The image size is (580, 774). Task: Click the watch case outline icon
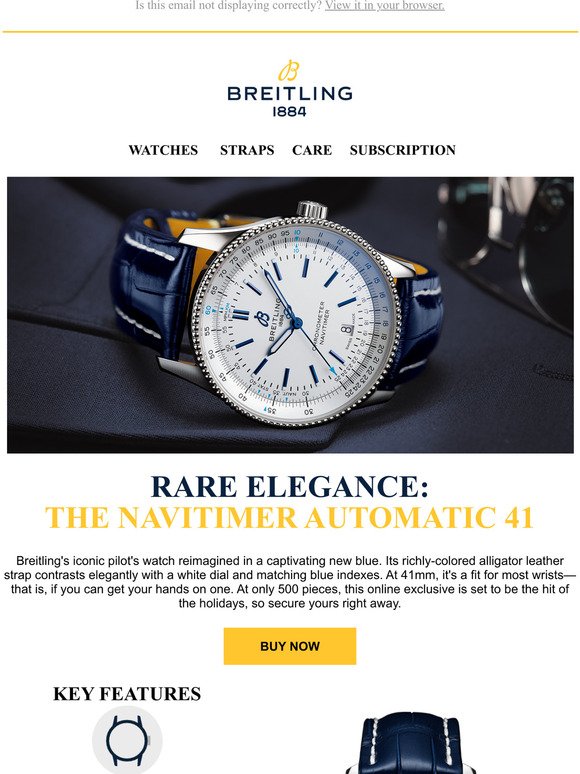[127, 741]
